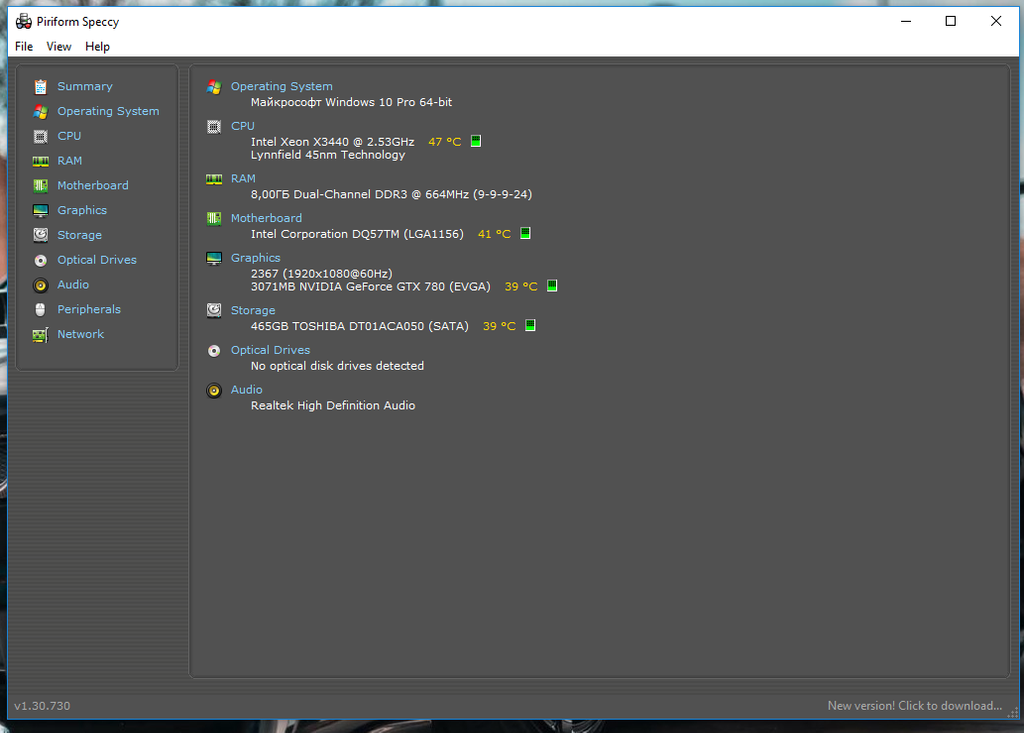This screenshot has height=733, width=1024.
Task: Click '2367 (1920x1080@60Hz)' monitor text
Action: point(322,274)
